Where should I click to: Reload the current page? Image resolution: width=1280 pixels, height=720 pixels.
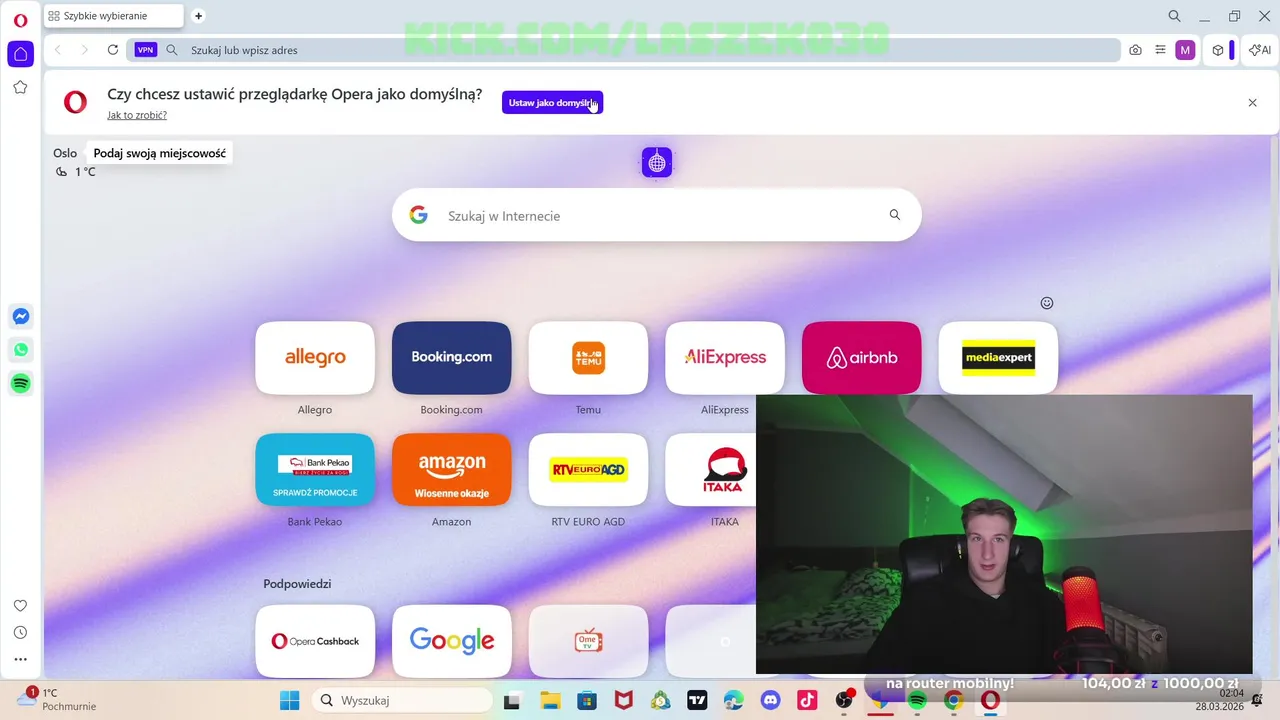click(x=113, y=50)
